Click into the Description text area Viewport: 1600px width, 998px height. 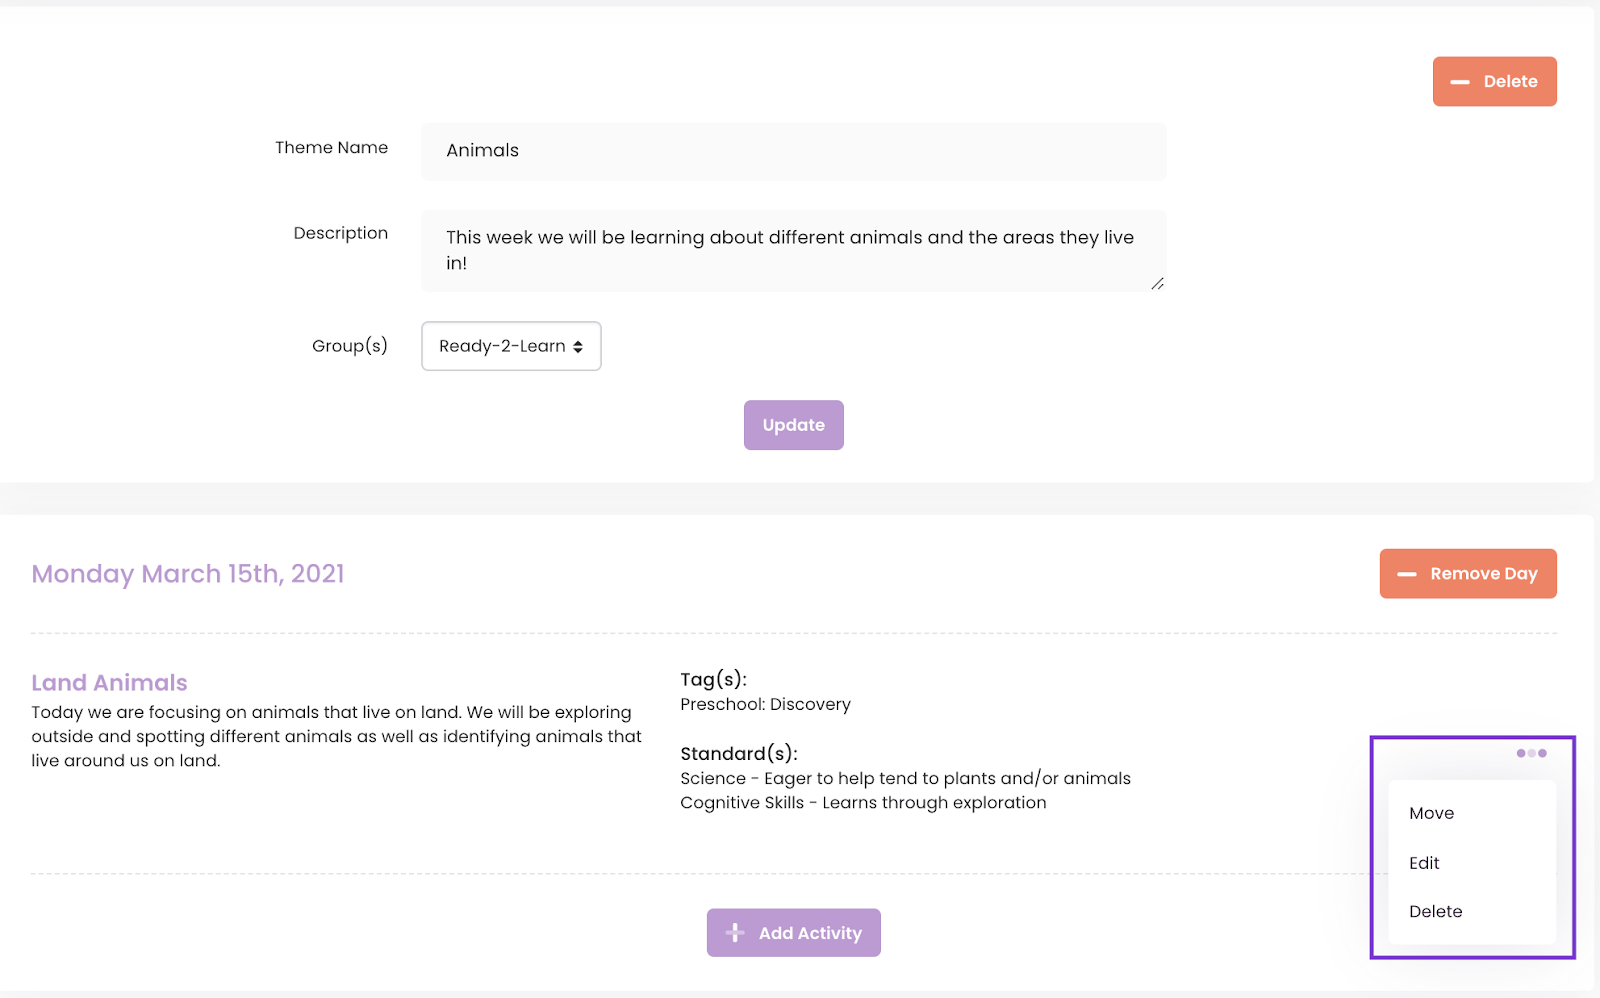pyautogui.click(x=794, y=250)
